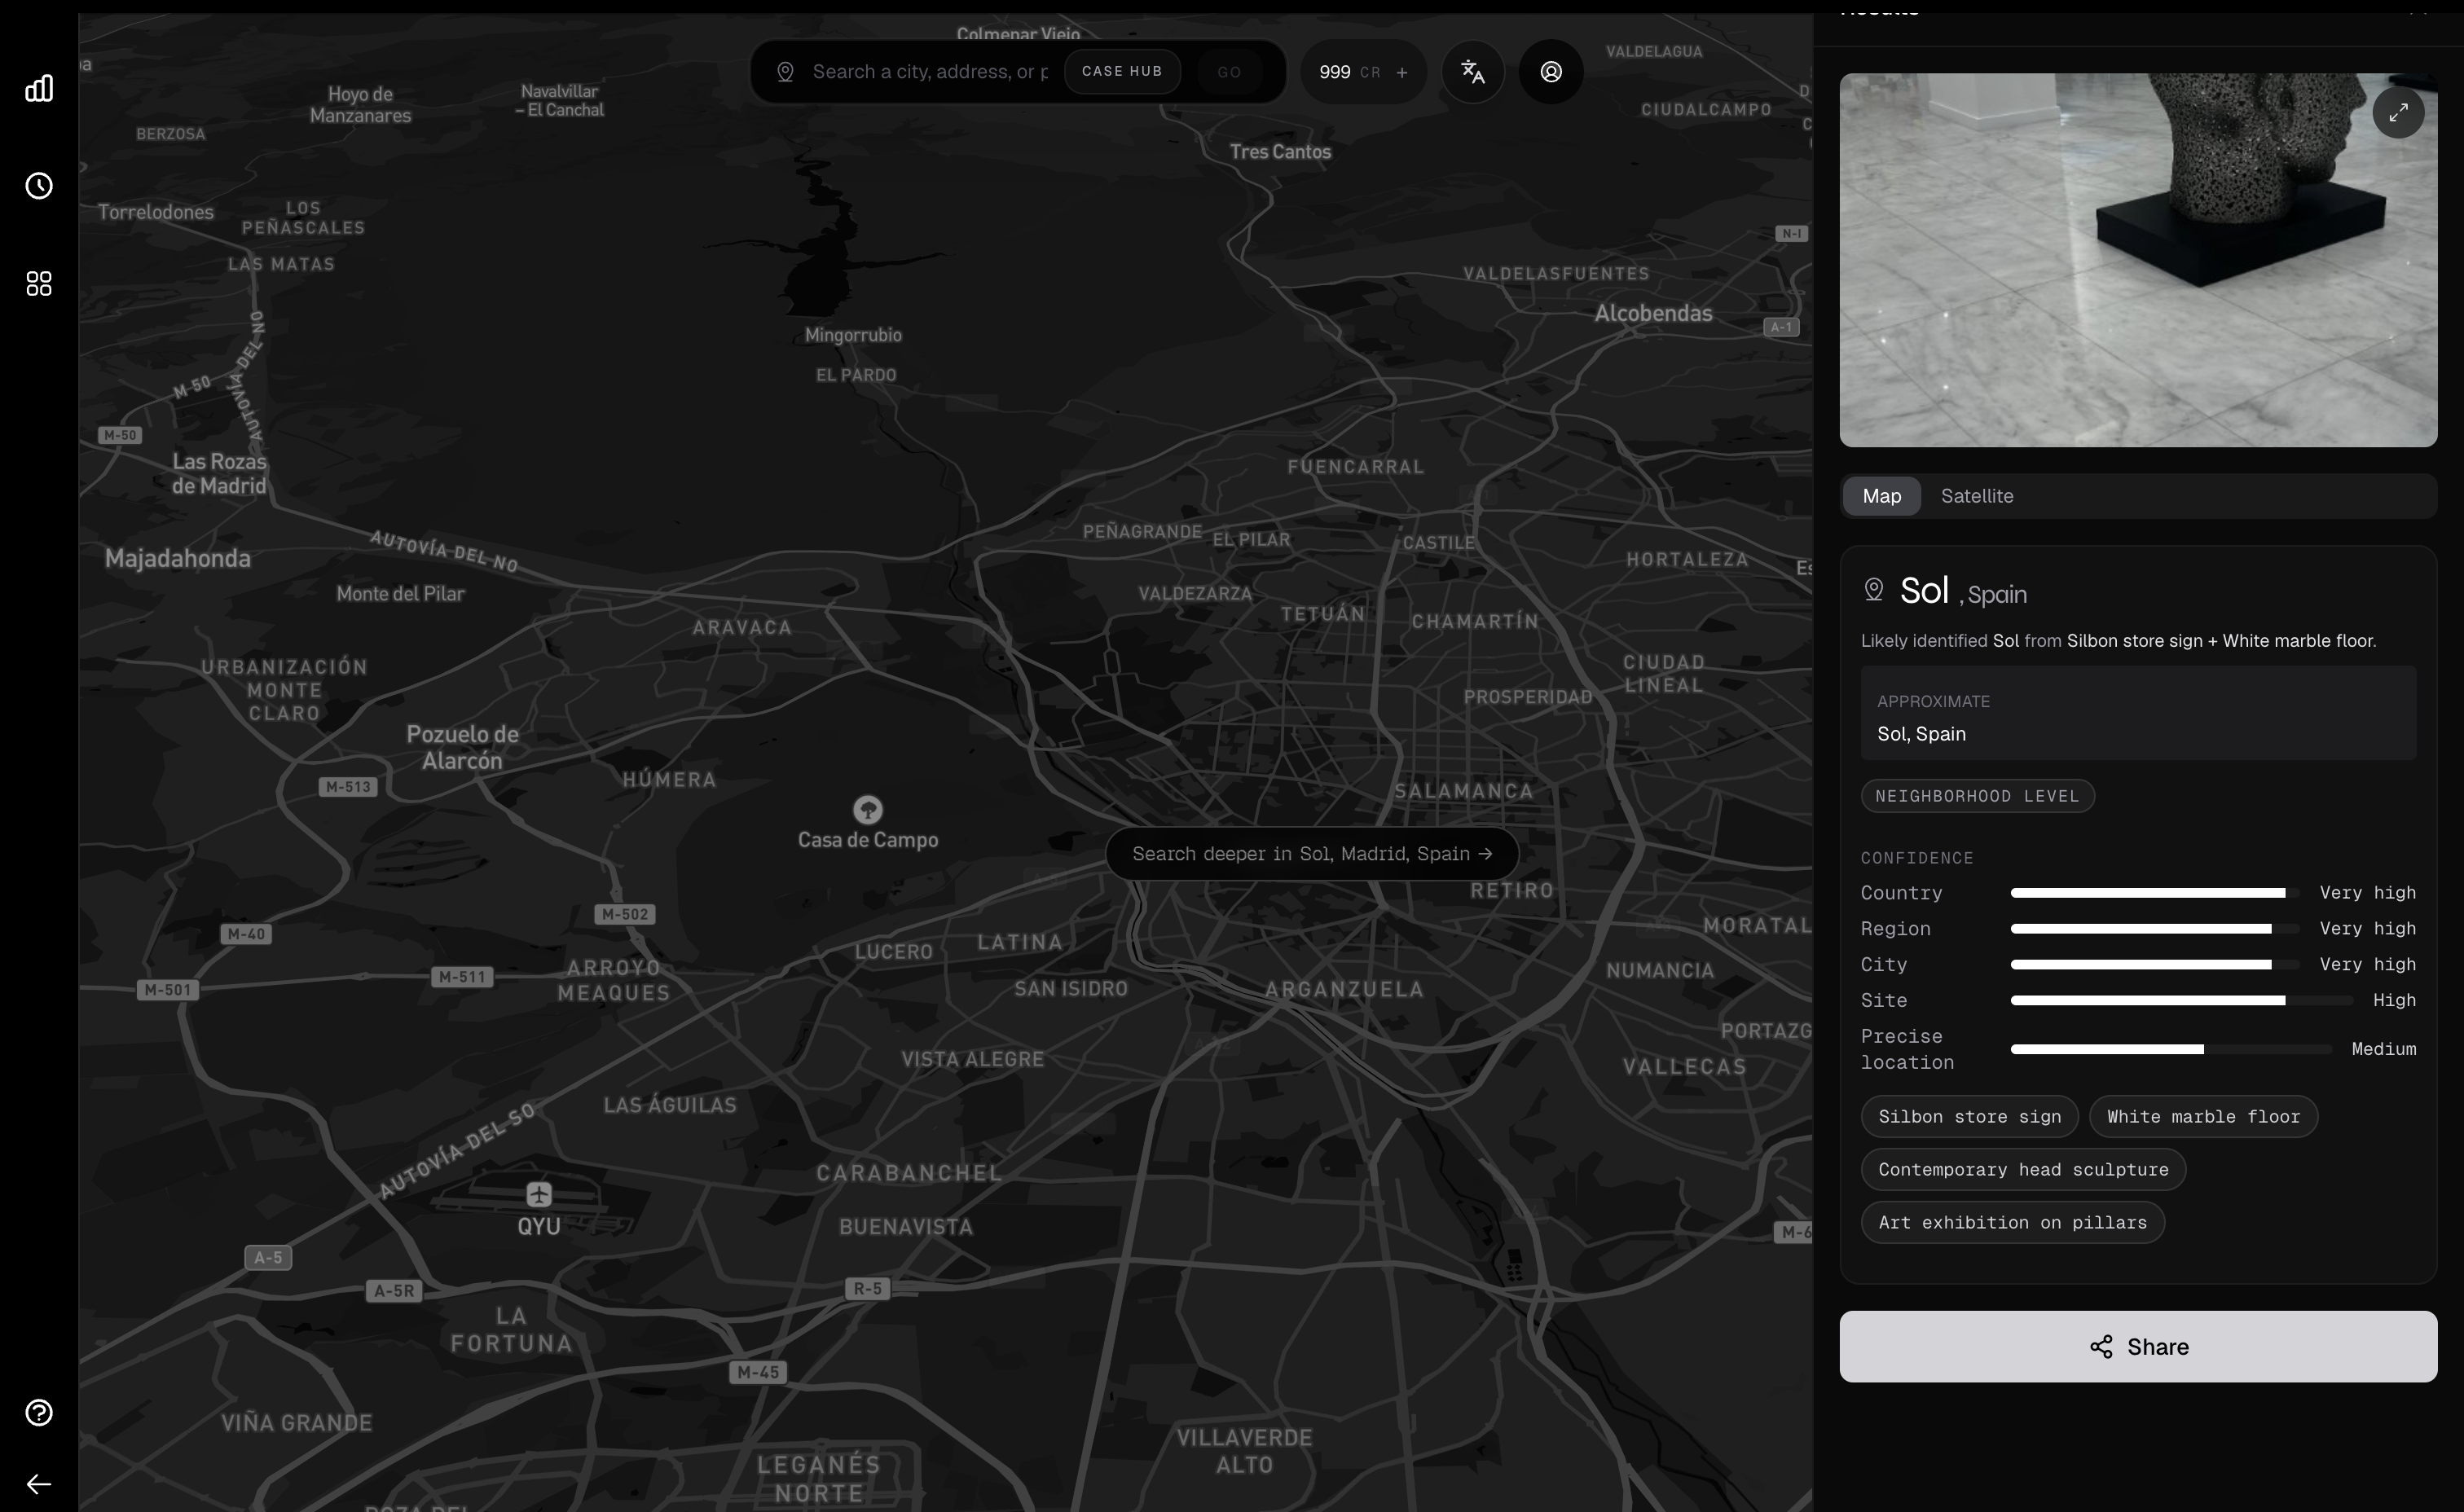The image size is (2464, 1512).
Task: Click the Sol heading in results
Action: point(1924,590)
